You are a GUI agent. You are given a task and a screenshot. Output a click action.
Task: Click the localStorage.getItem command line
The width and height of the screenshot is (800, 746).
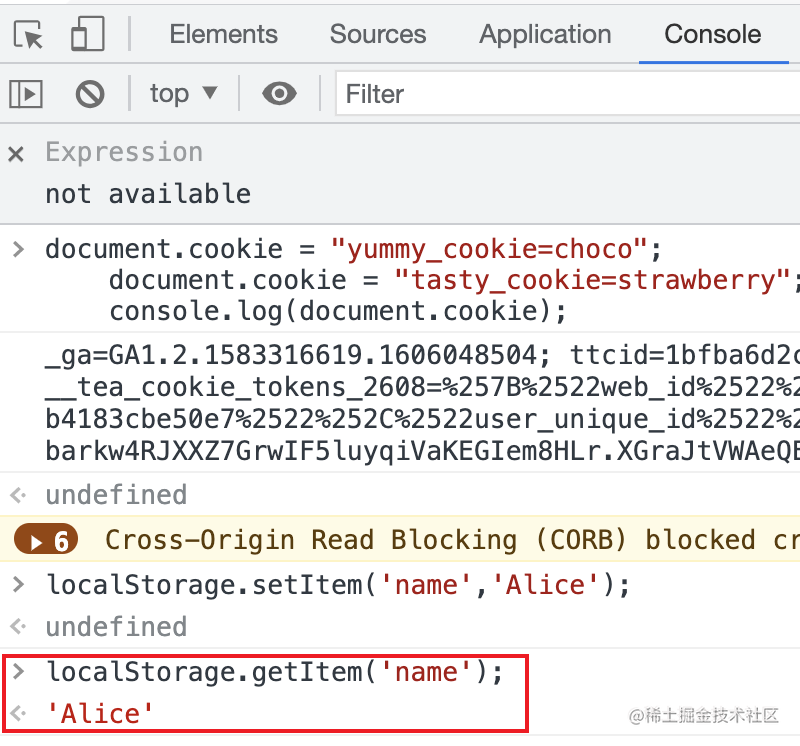[276, 672]
